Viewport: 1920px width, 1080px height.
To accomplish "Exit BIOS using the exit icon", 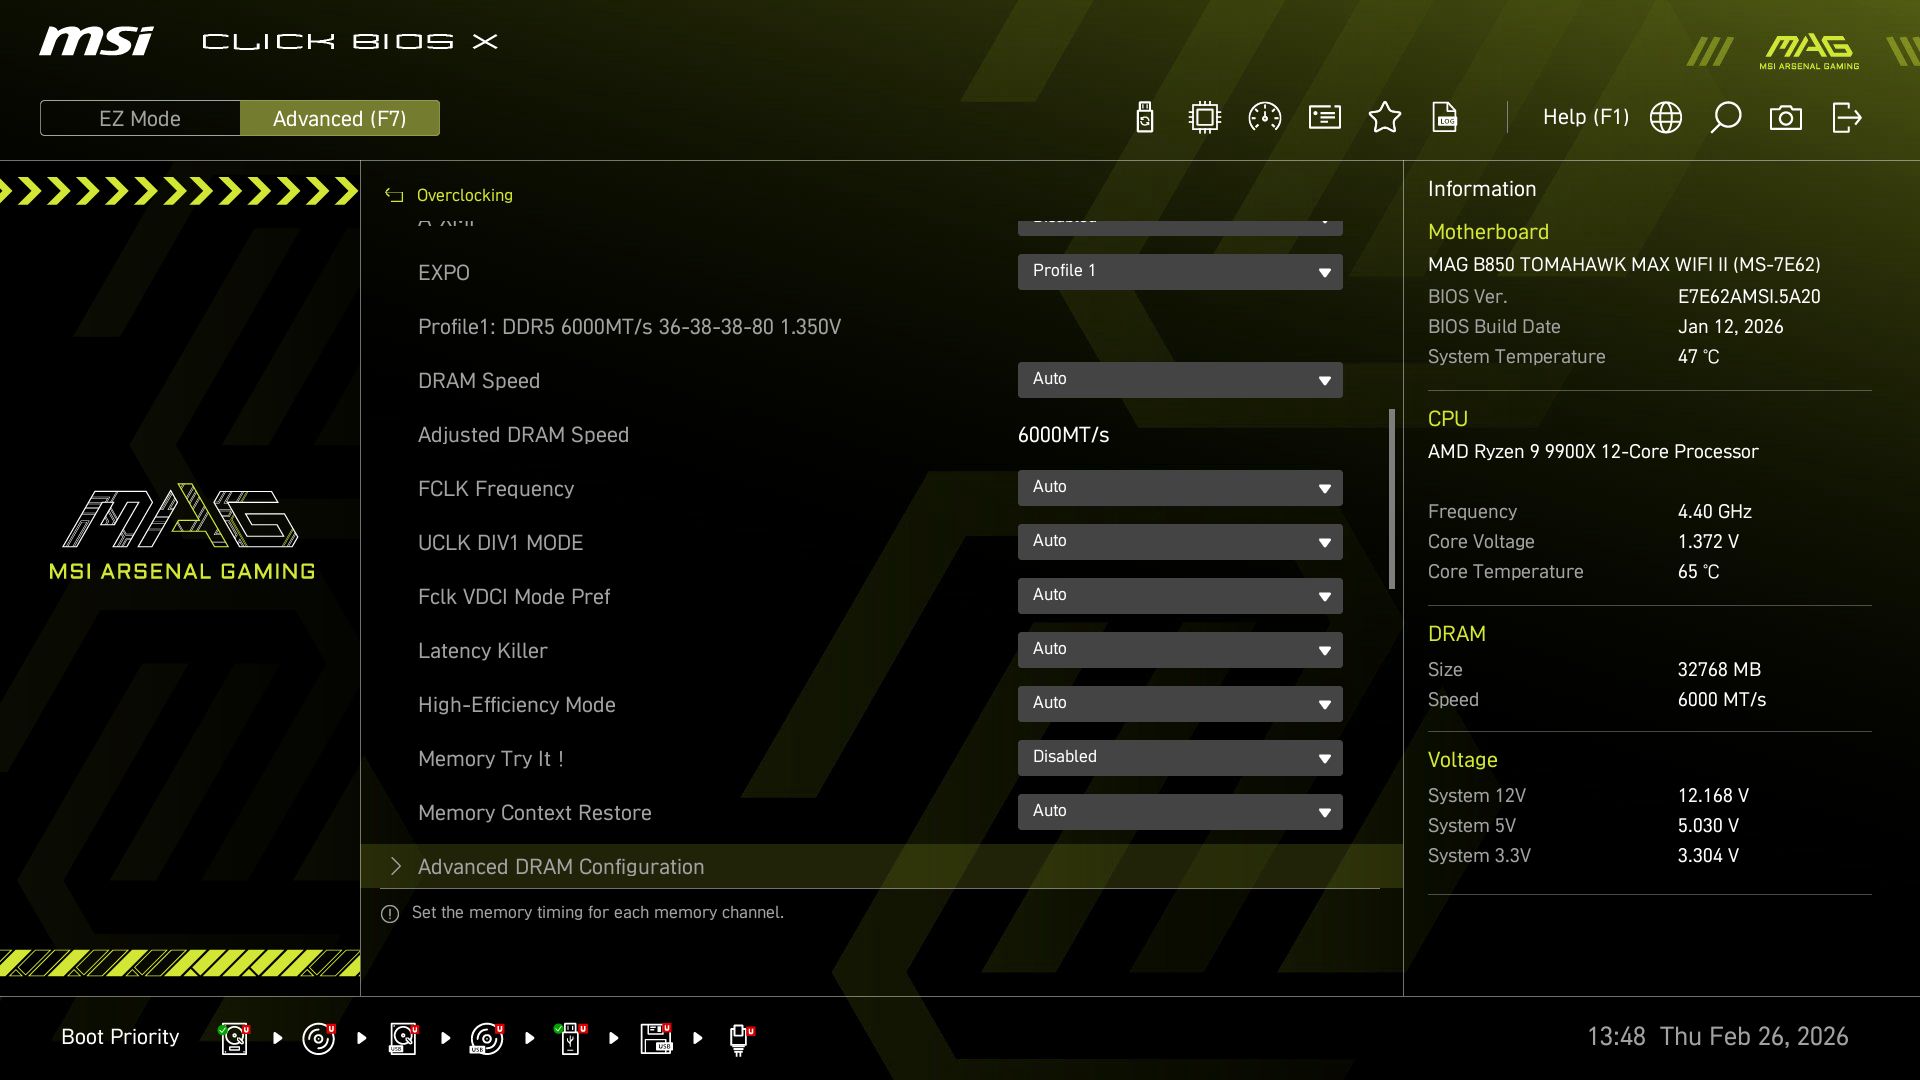I will 1845,117.
